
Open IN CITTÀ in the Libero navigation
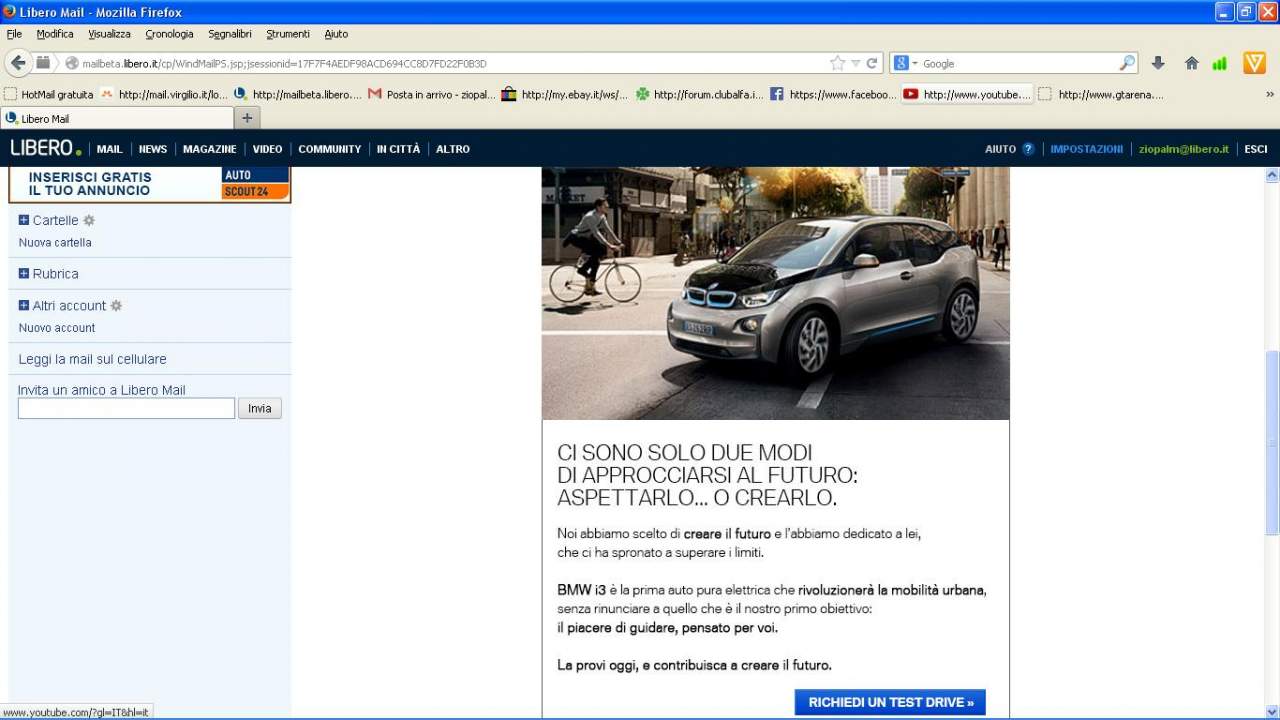click(398, 149)
